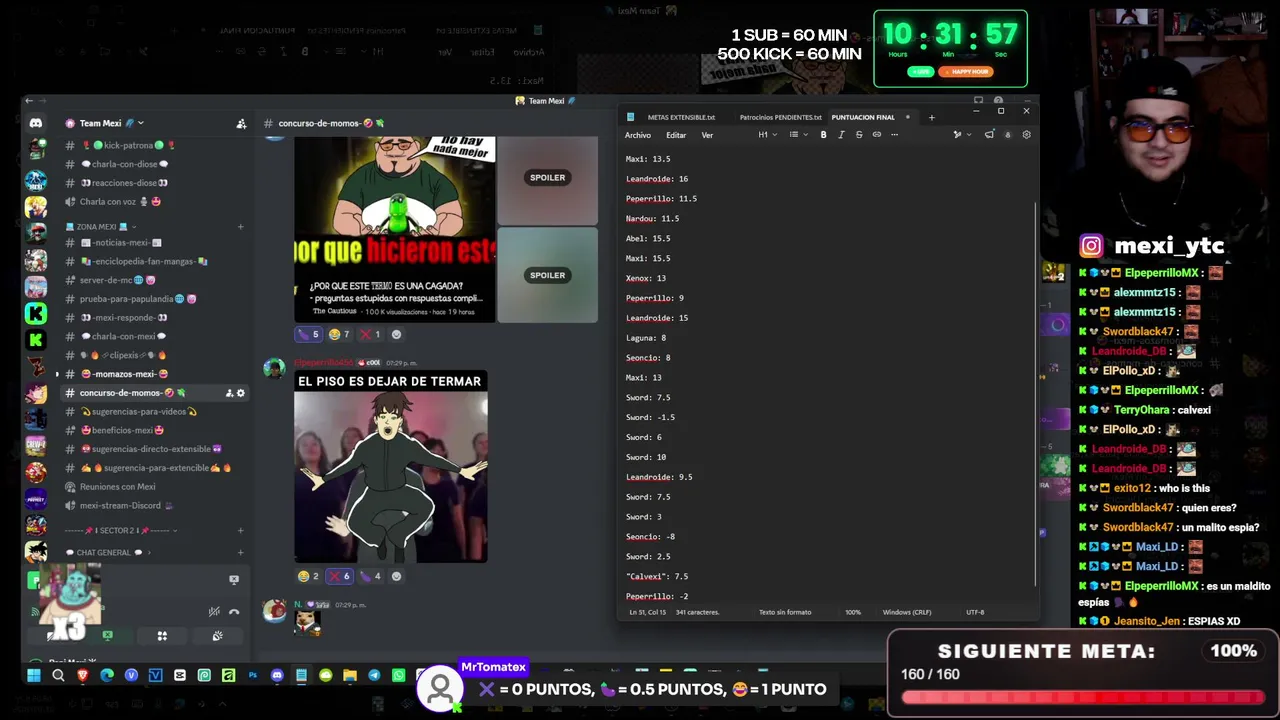Add channel to ZONA MEXI category
This screenshot has height=720, width=1280.
coord(240,227)
